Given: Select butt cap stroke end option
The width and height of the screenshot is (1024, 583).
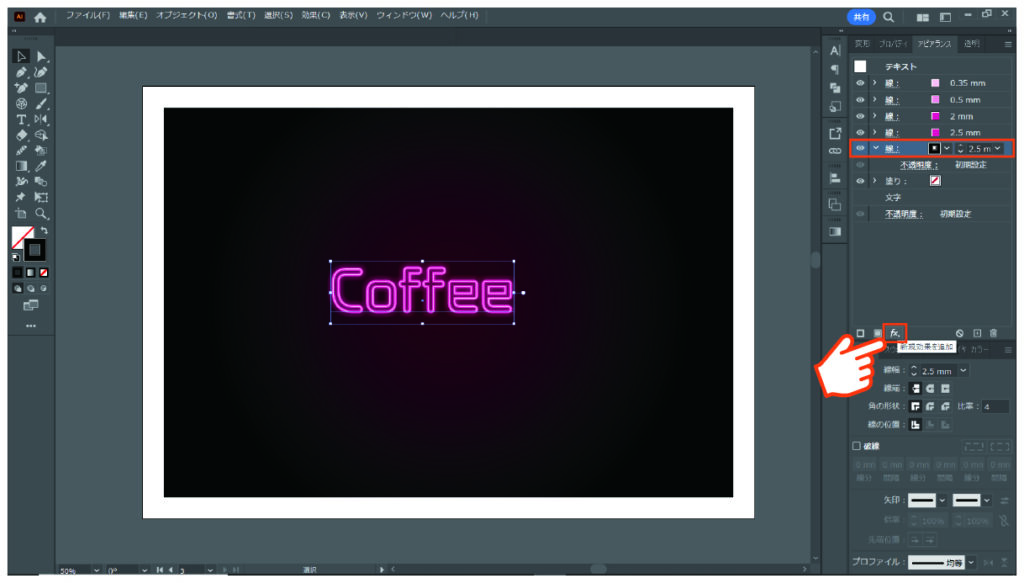Looking at the screenshot, I should (x=916, y=388).
